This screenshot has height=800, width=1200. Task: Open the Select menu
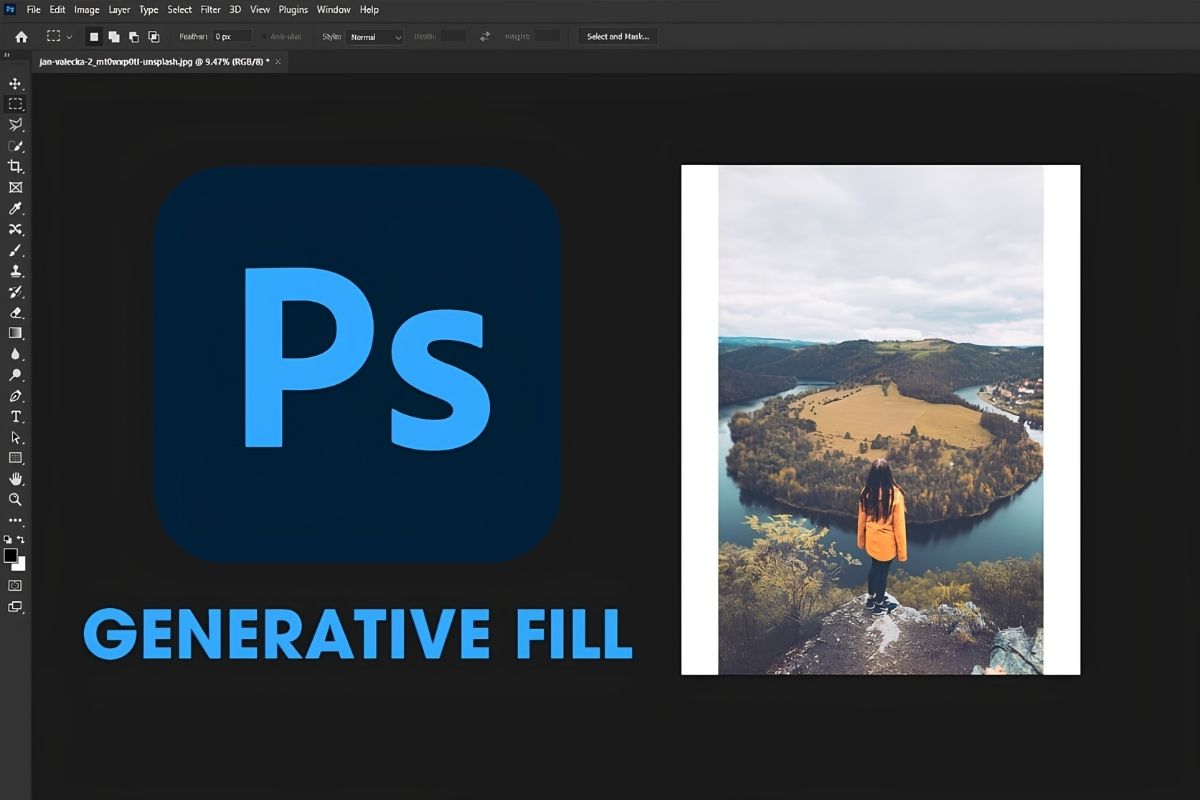pyautogui.click(x=180, y=9)
